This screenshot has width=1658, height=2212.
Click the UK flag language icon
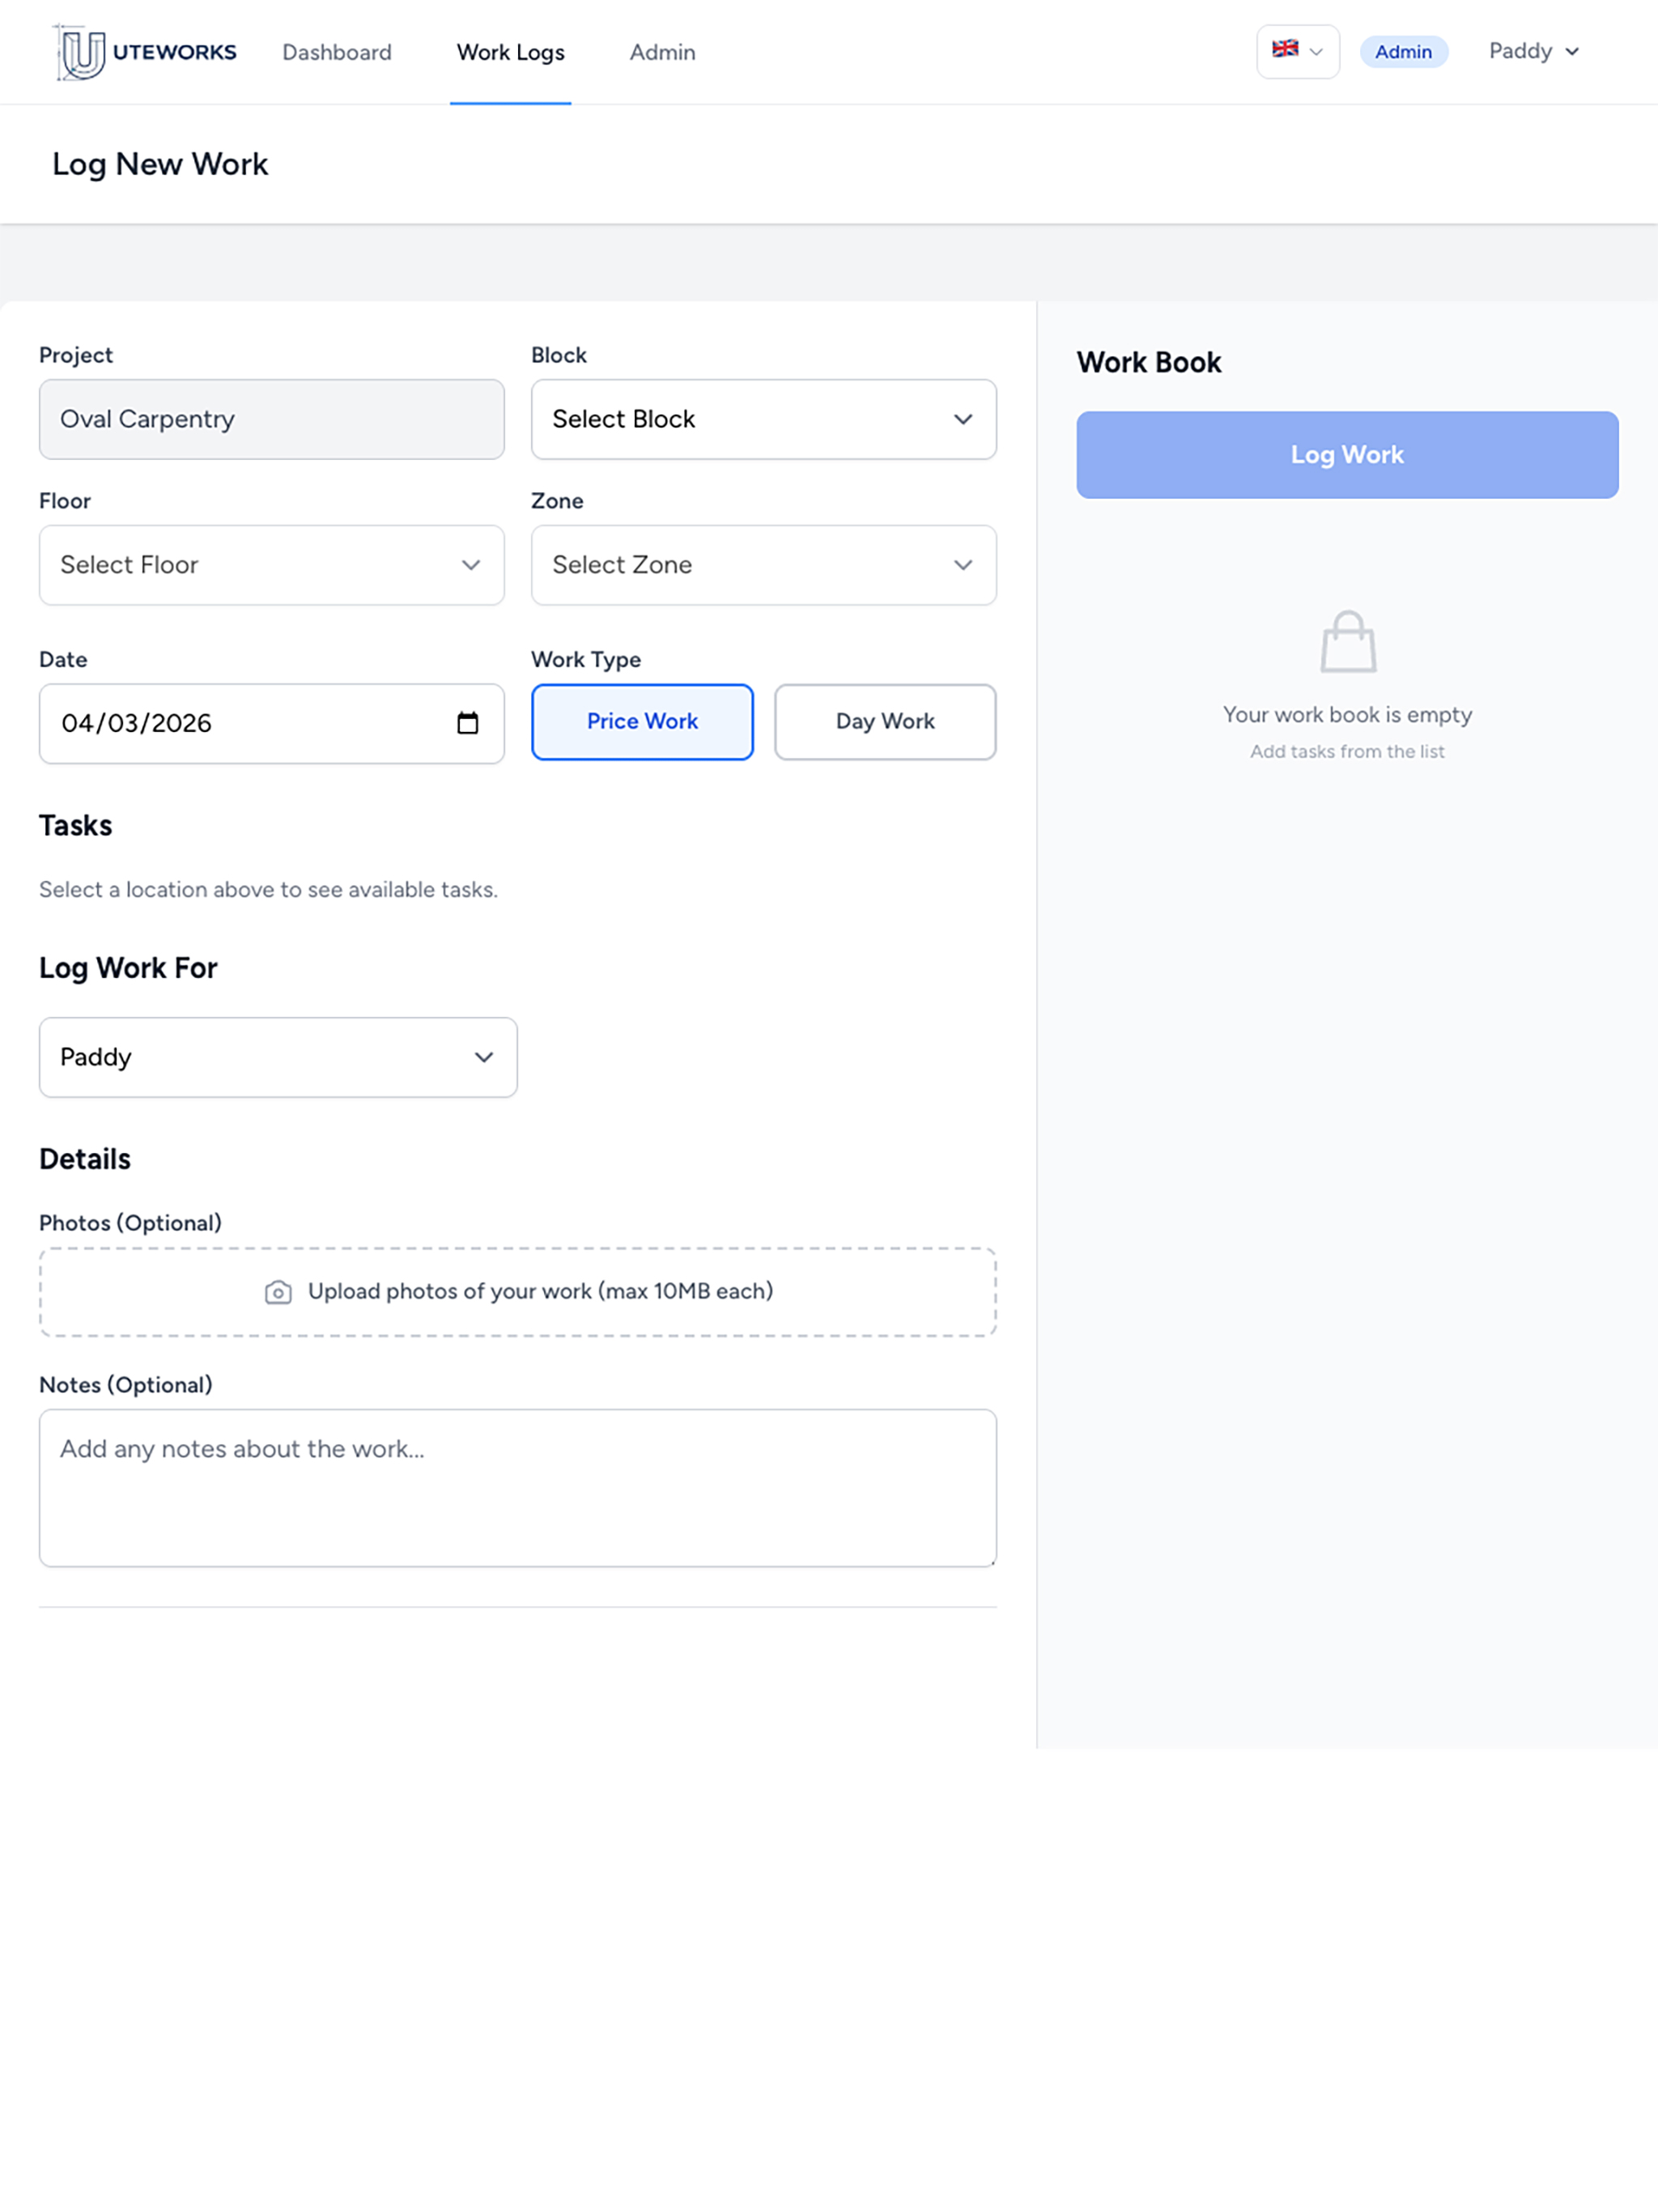[1285, 48]
